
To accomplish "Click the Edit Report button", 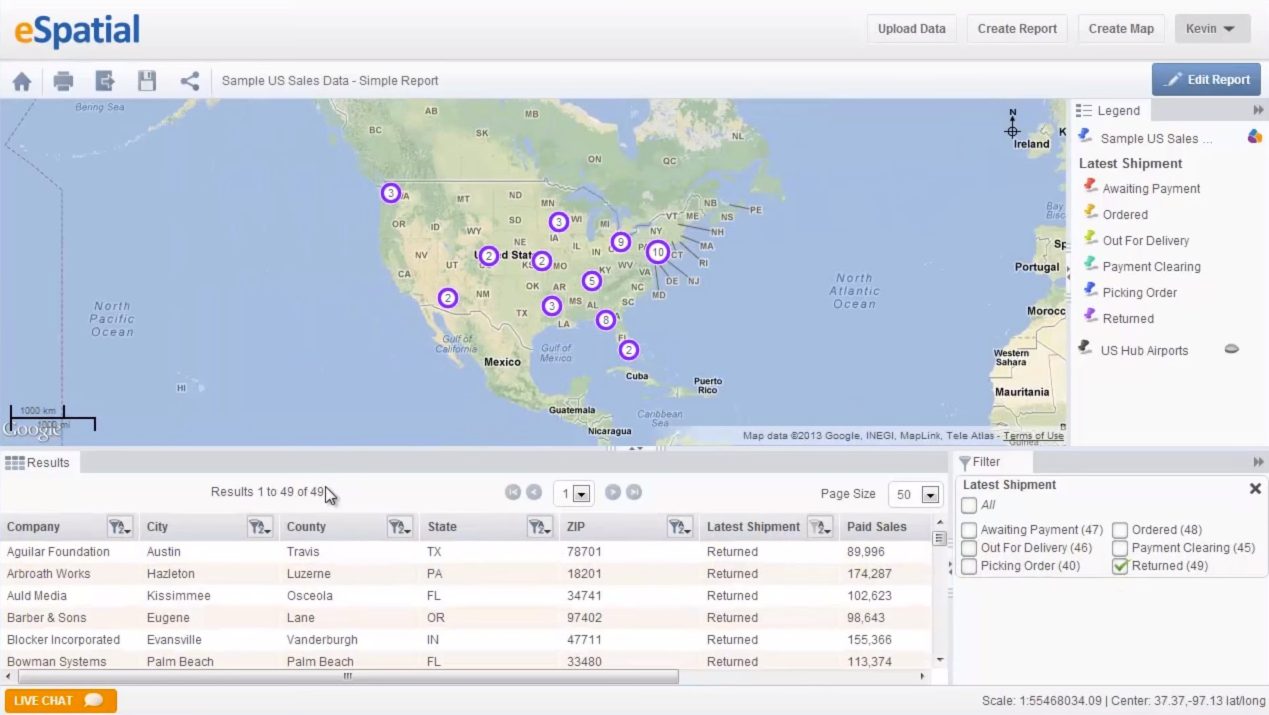I will (1206, 79).
